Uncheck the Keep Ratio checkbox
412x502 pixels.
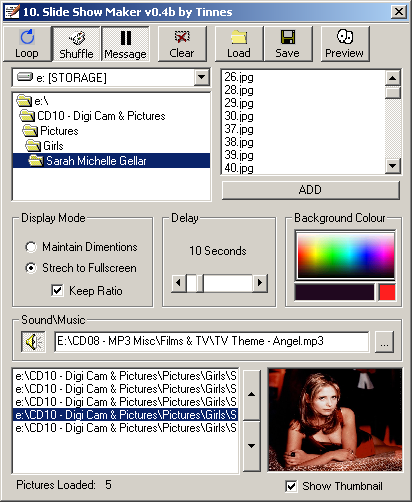click(x=57, y=290)
